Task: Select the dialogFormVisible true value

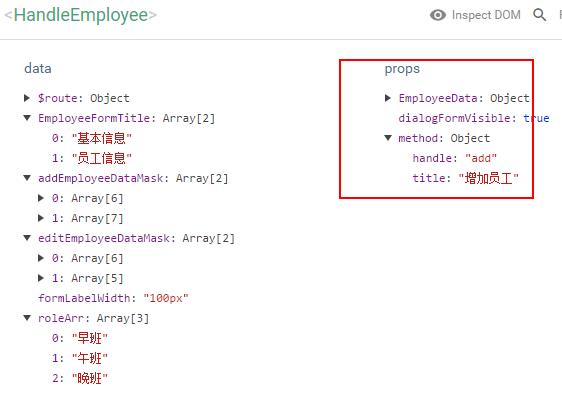Action: (537, 118)
